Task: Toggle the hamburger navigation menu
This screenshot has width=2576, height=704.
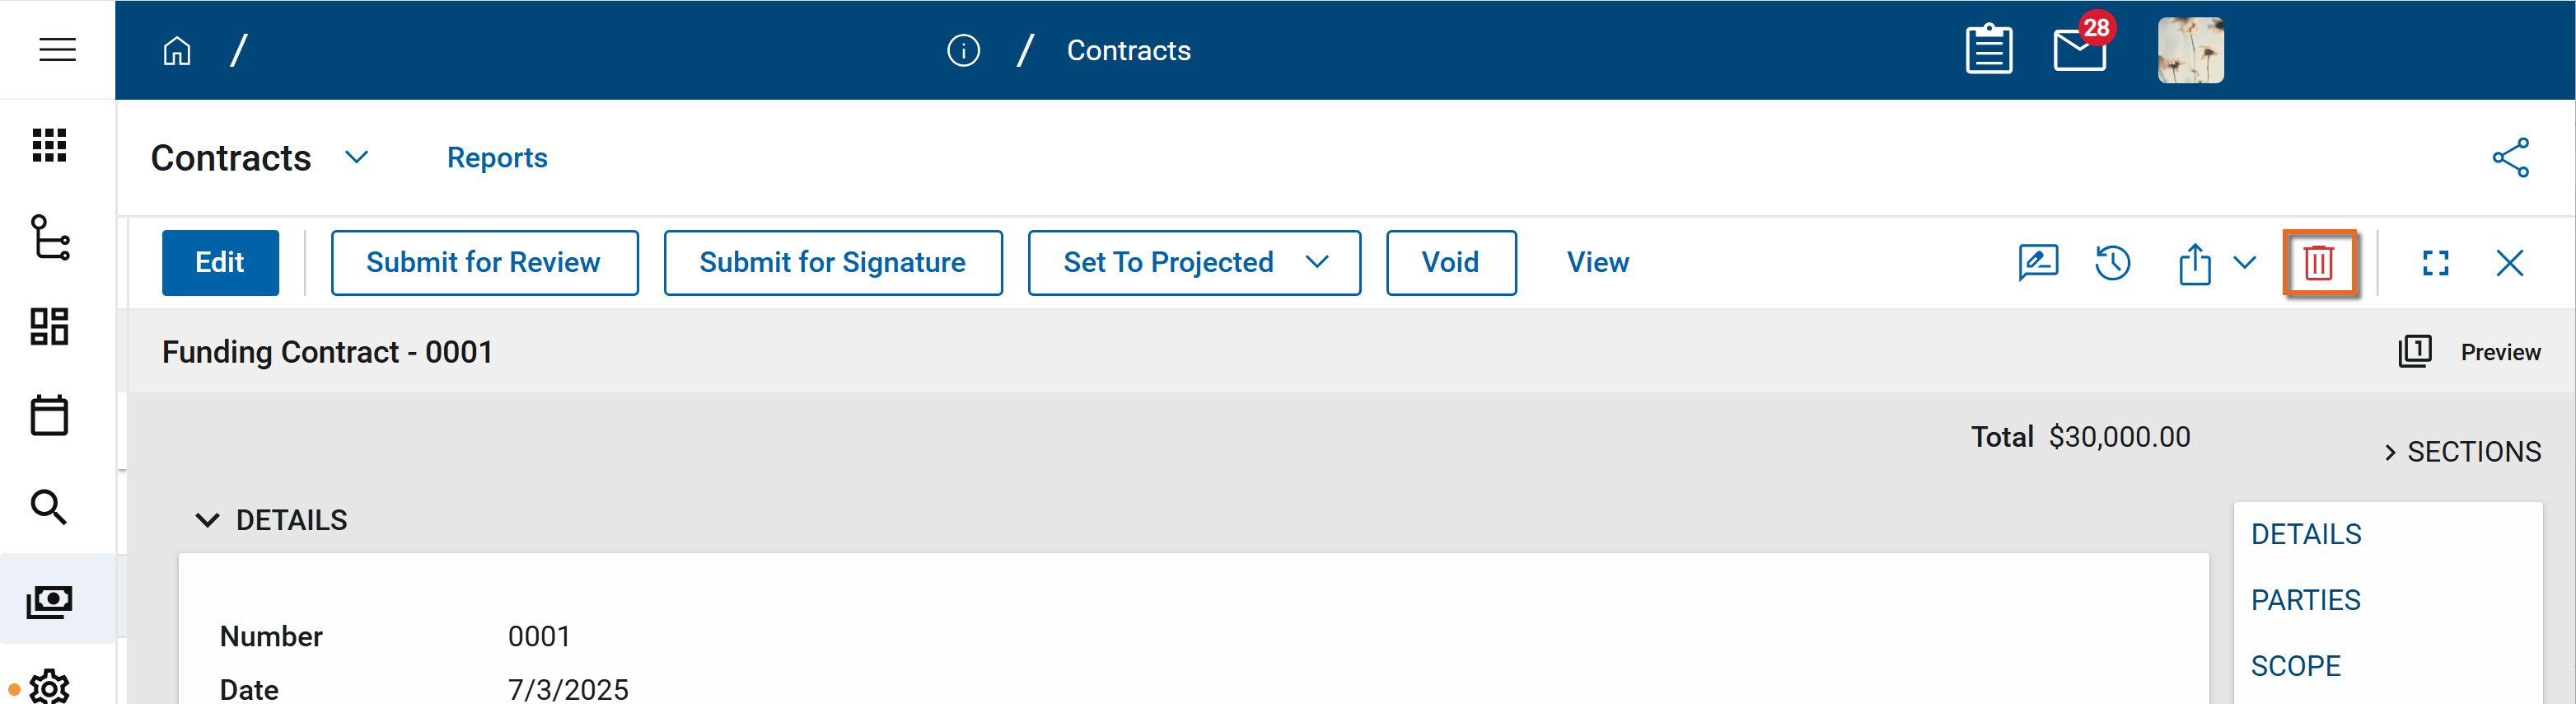Action: tap(57, 50)
